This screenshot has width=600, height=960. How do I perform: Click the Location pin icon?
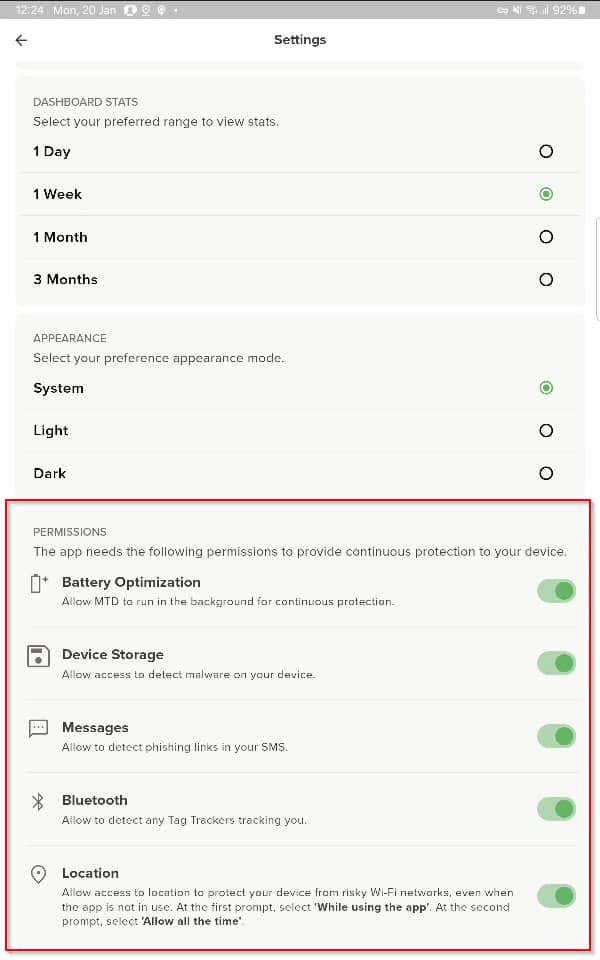tap(39, 874)
